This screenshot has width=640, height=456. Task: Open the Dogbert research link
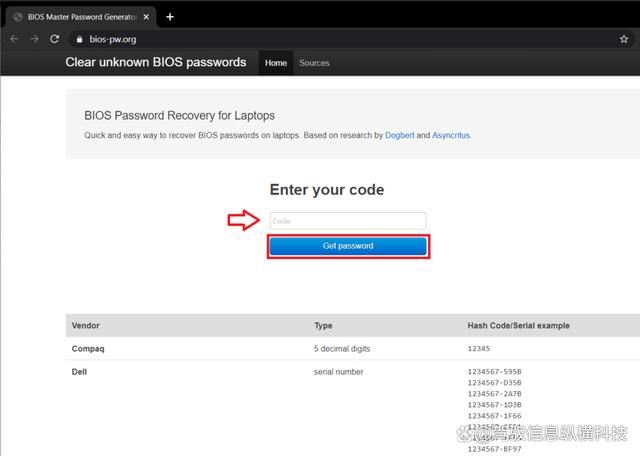pyautogui.click(x=400, y=135)
